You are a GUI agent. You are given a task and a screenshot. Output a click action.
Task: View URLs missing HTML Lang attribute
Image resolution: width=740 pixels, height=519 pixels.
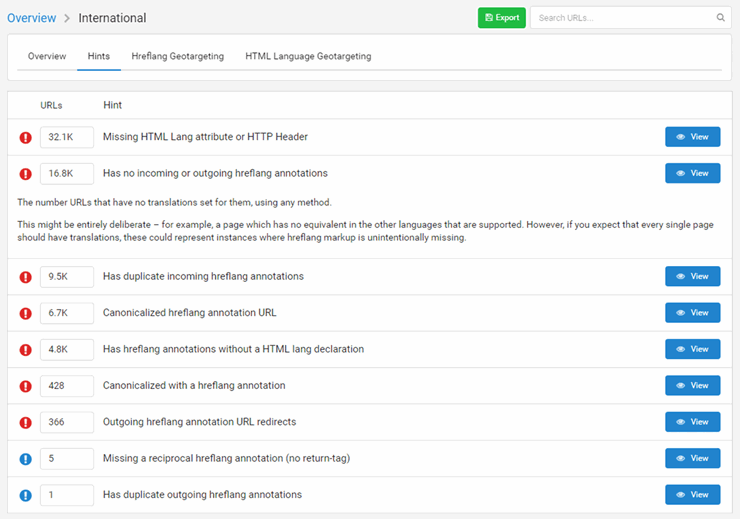(x=692, y=137)
